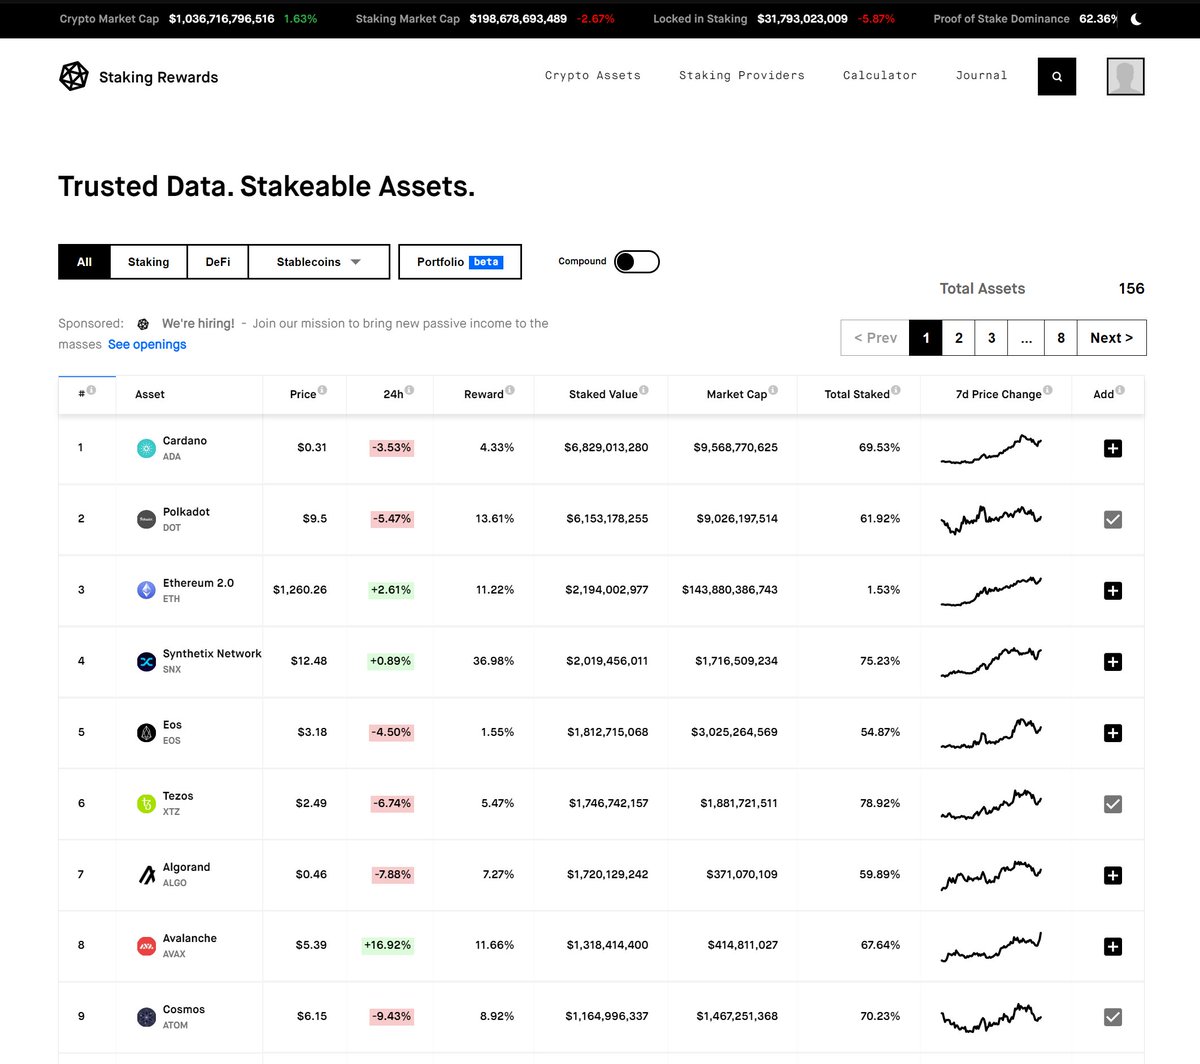Open Crypto Assets menu
This screenshot has height=1064, width=1200.
point(593,75)
